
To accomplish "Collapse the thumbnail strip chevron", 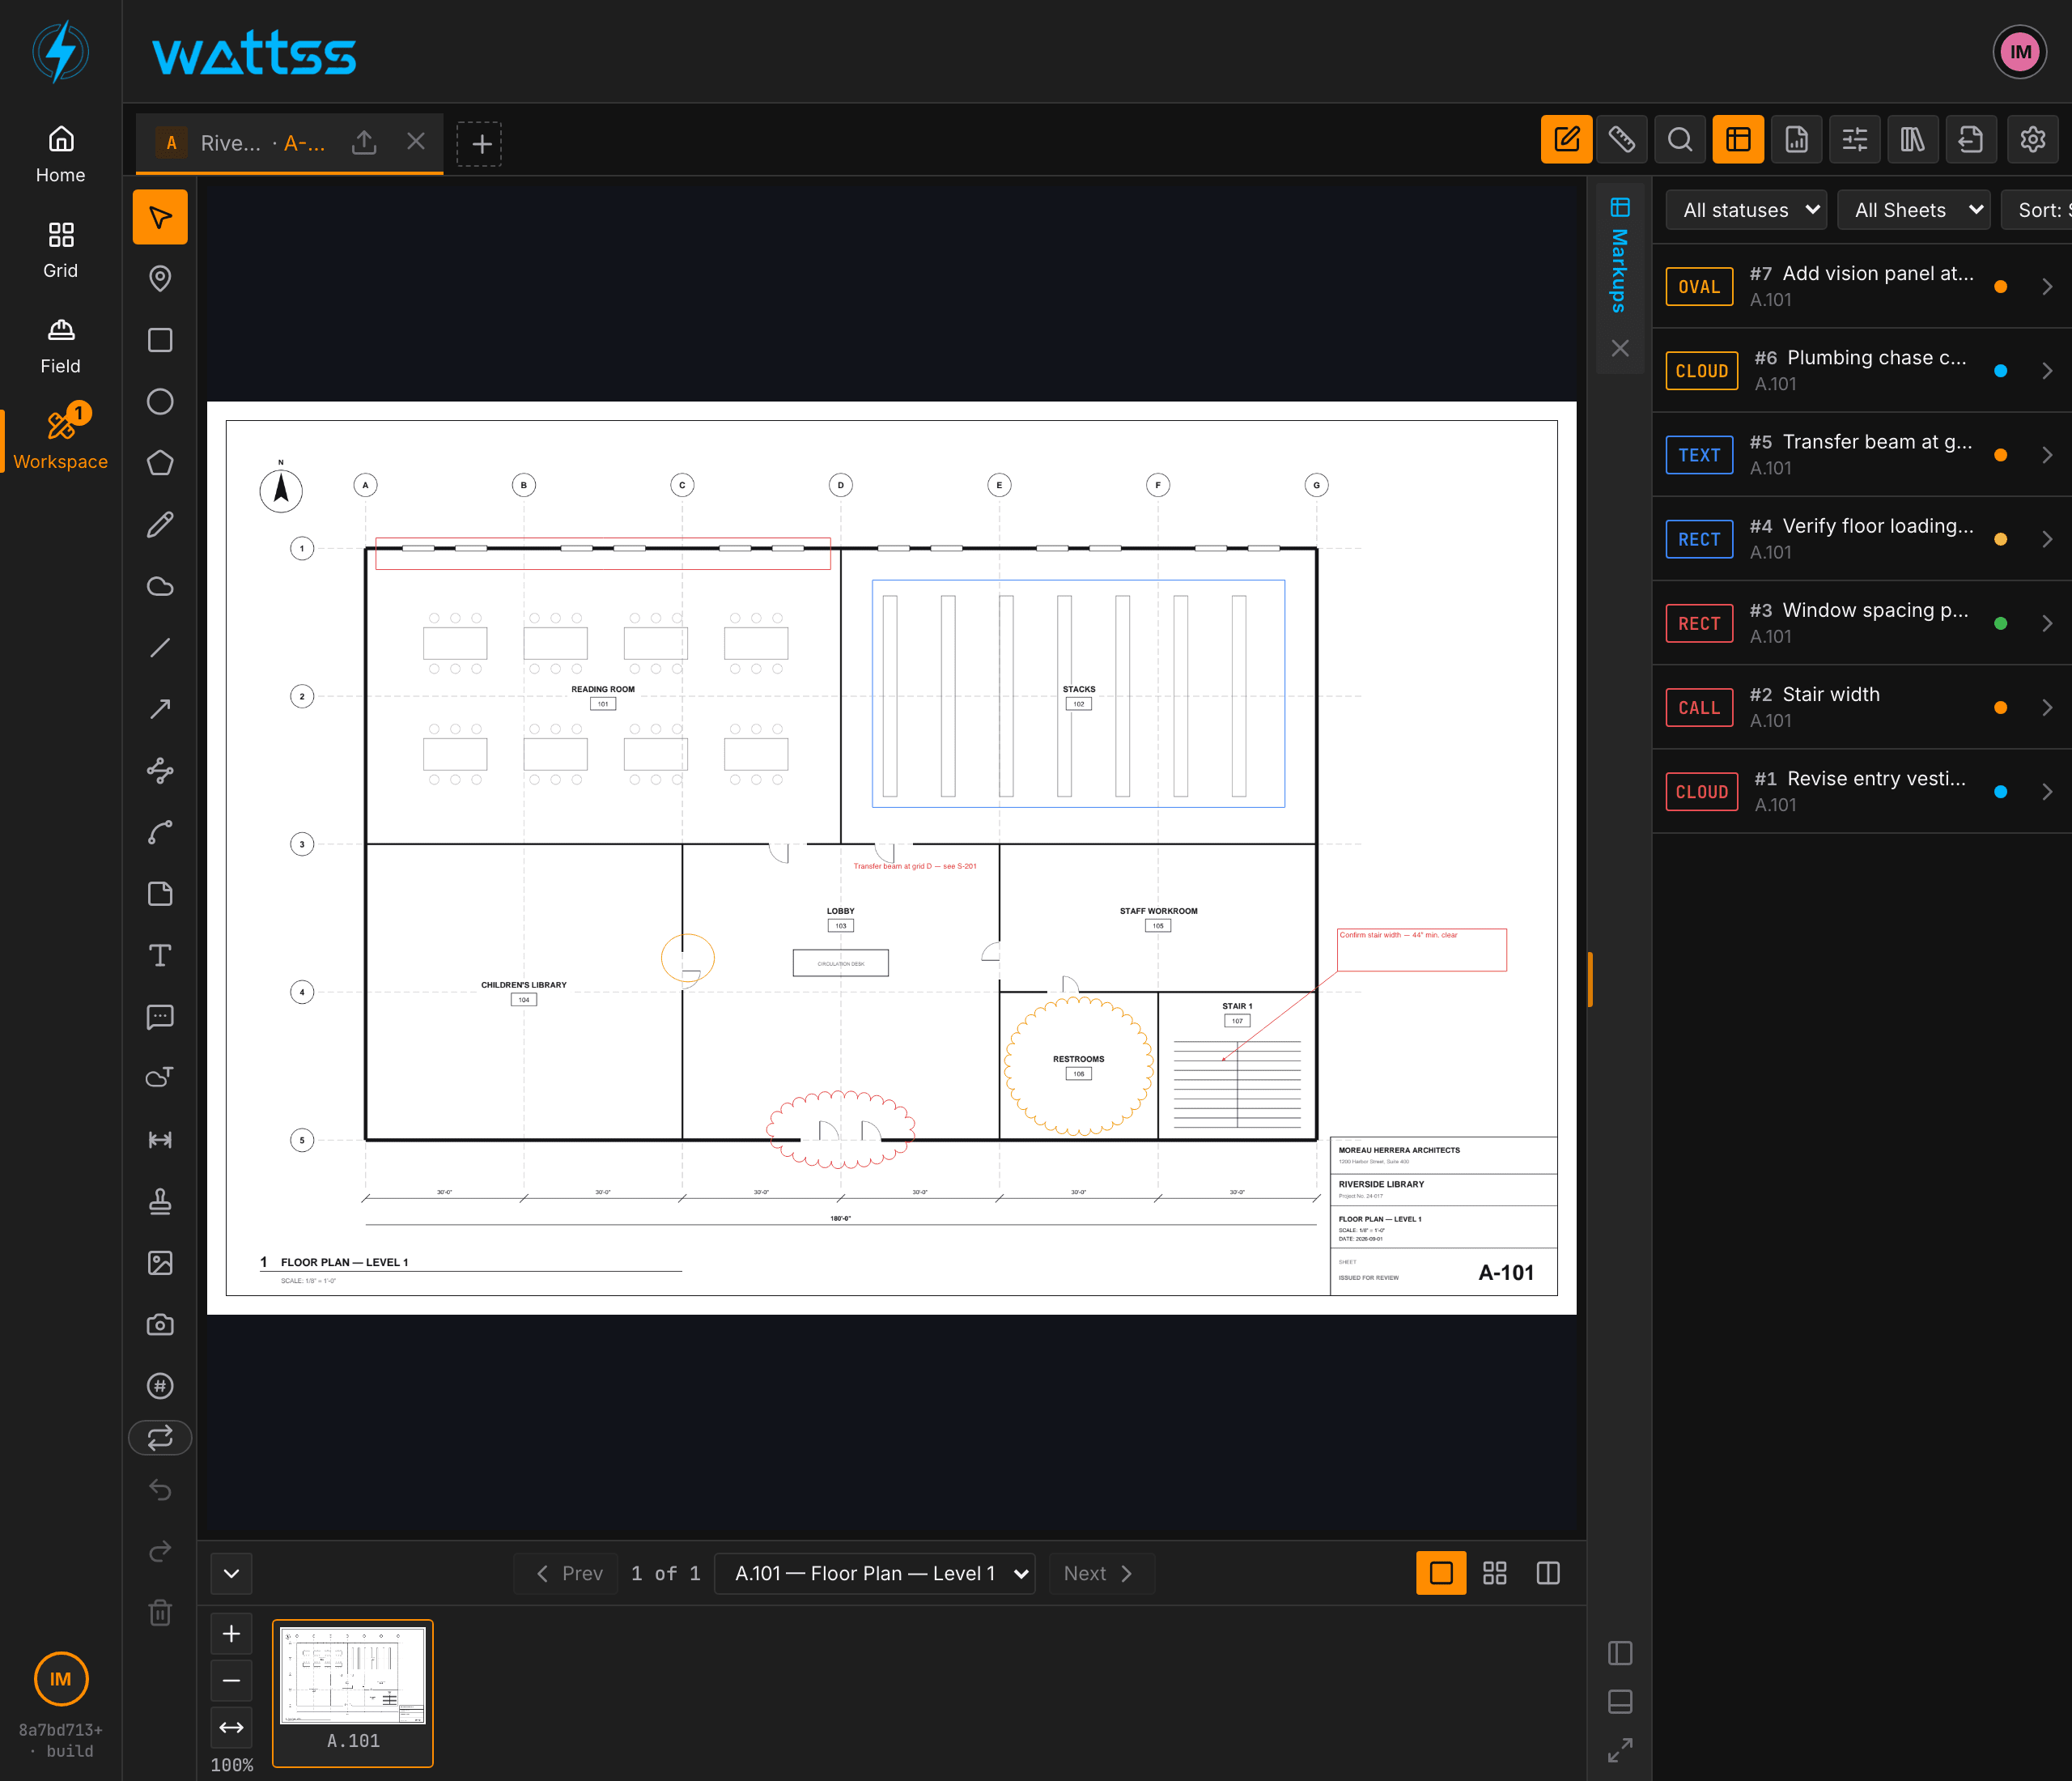I will pyautogui.click(x=231, y=1573).
